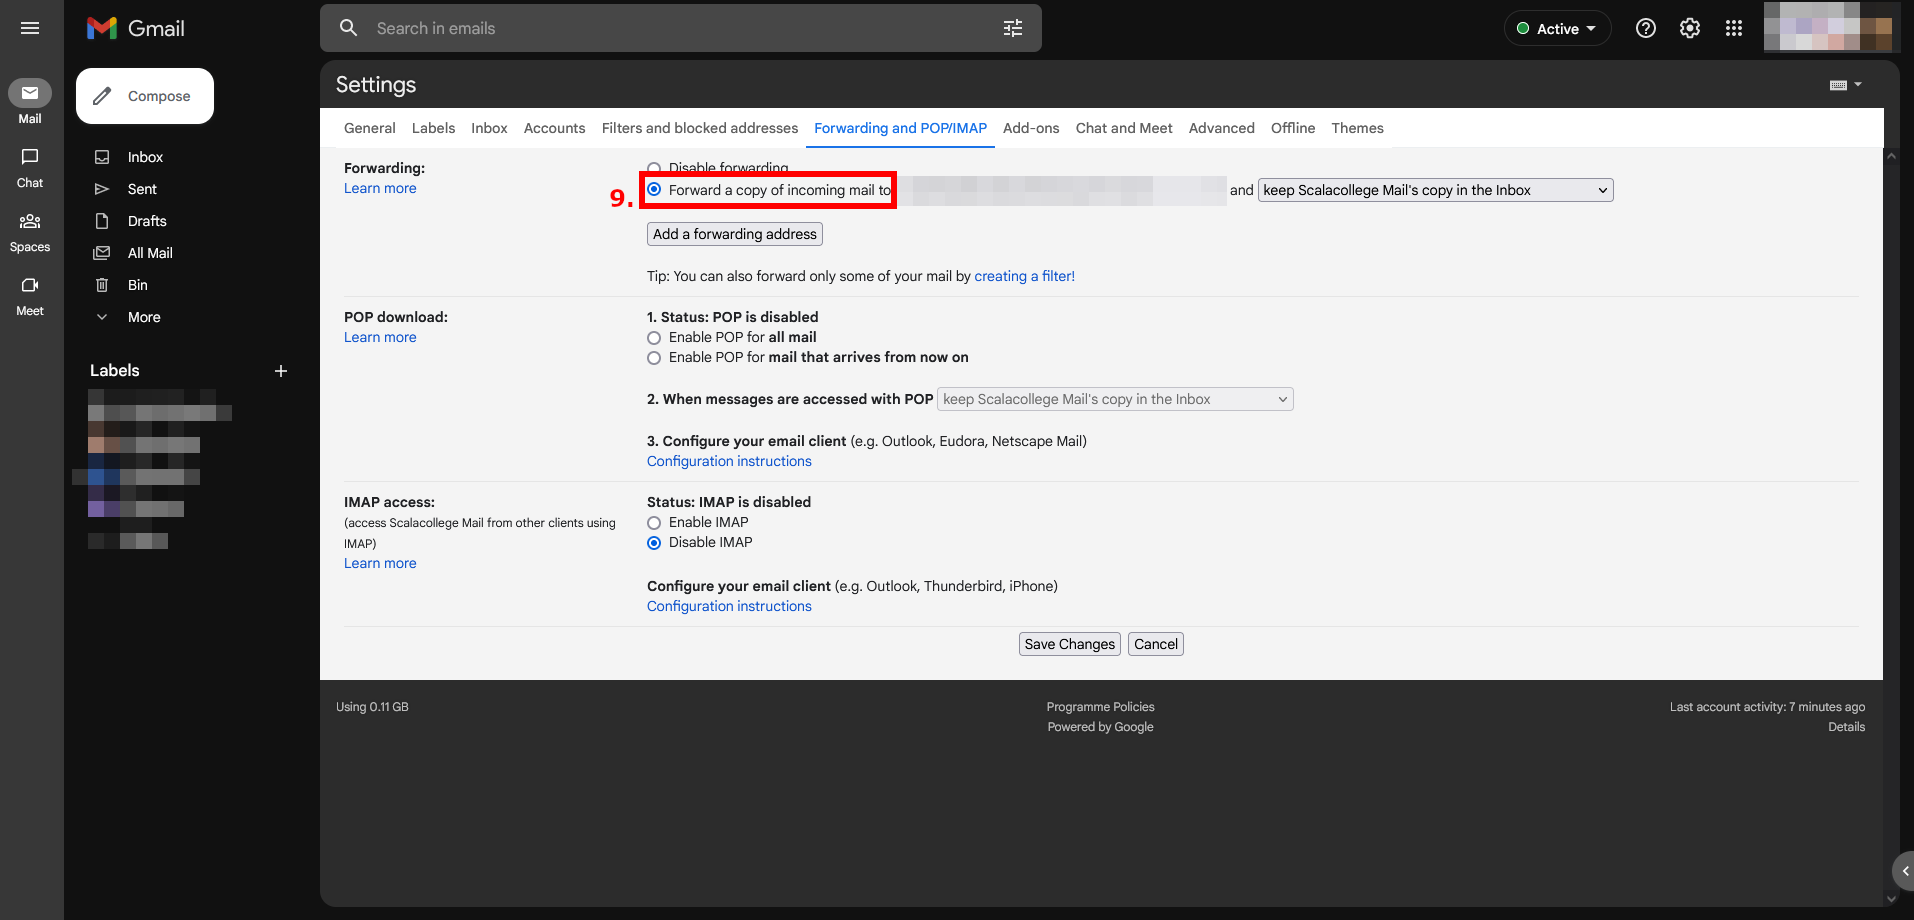The image size is (1914, 920).
Task: Open forwarding keep copy in Inbox dropdown
Action: [x=1435, y=190]
